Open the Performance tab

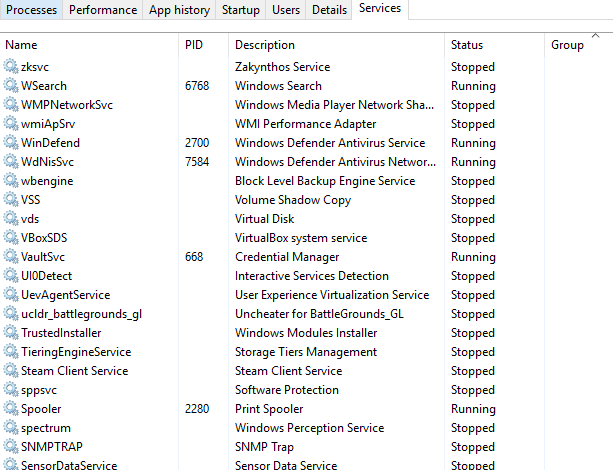point(103,10)
